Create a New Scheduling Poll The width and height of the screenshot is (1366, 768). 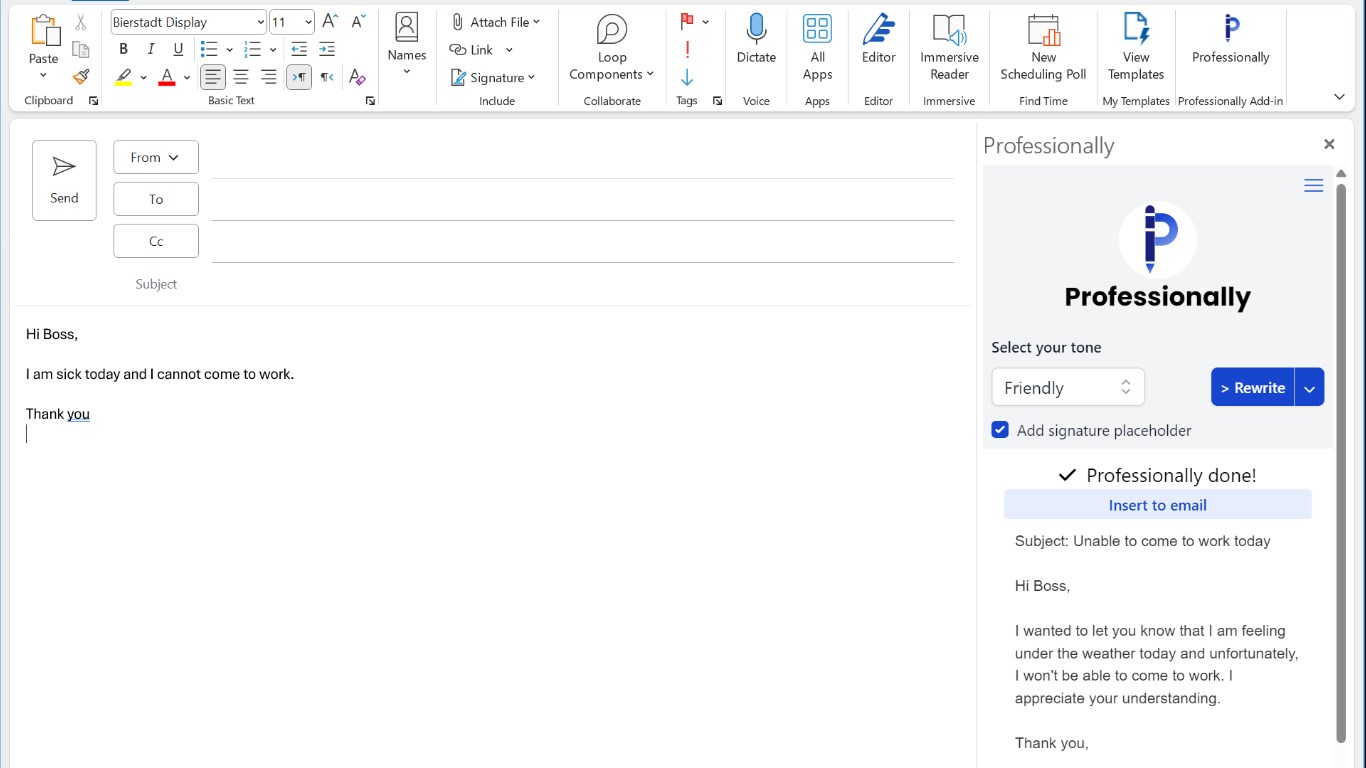[1043, 47]
